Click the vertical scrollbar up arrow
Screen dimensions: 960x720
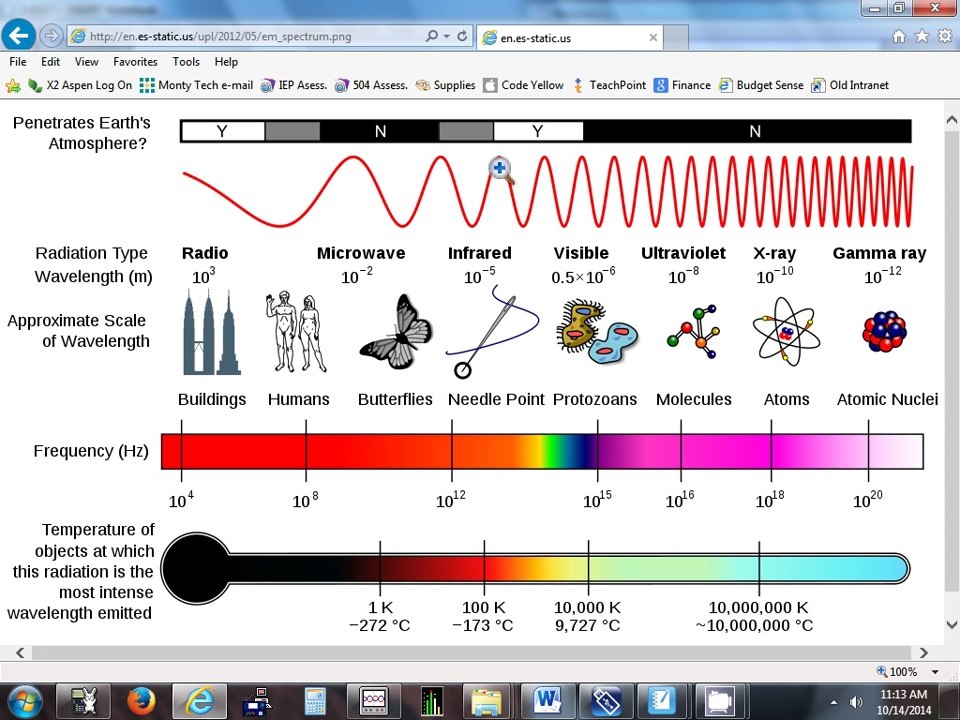point(952,120)
